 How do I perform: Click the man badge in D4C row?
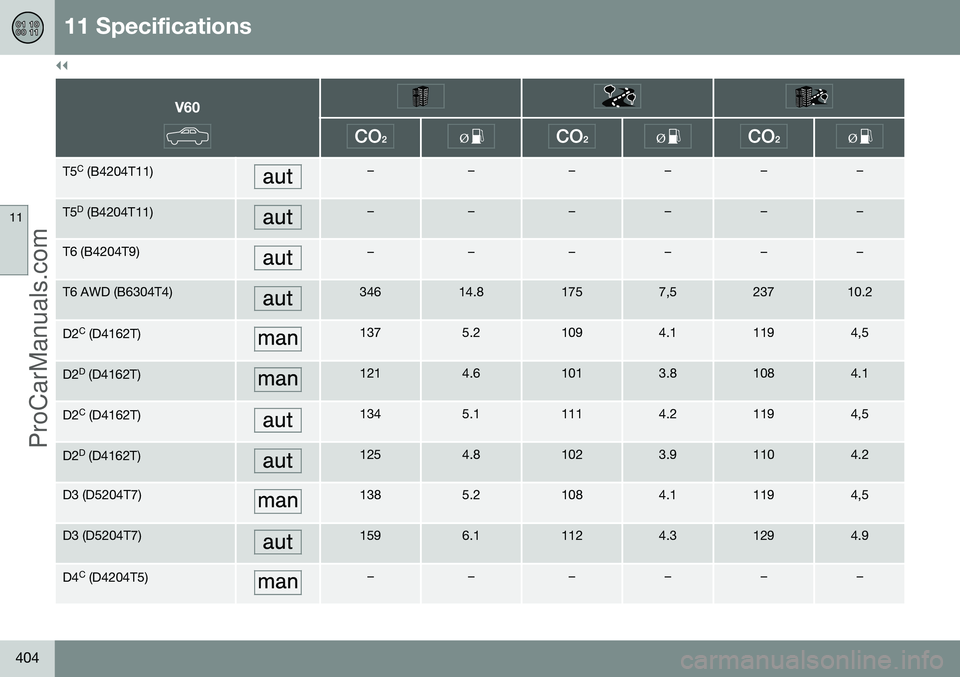pyautogui.click(x=278, y=582)
